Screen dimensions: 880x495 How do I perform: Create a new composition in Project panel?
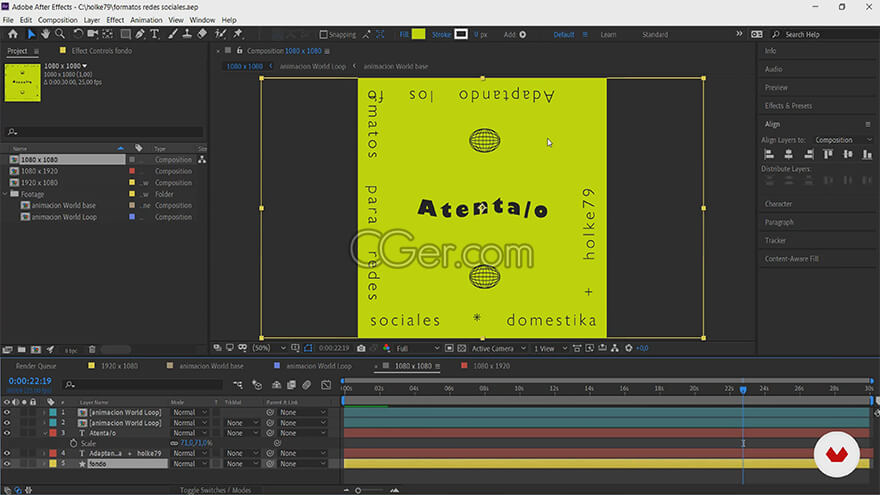click(x=36, y=350)
